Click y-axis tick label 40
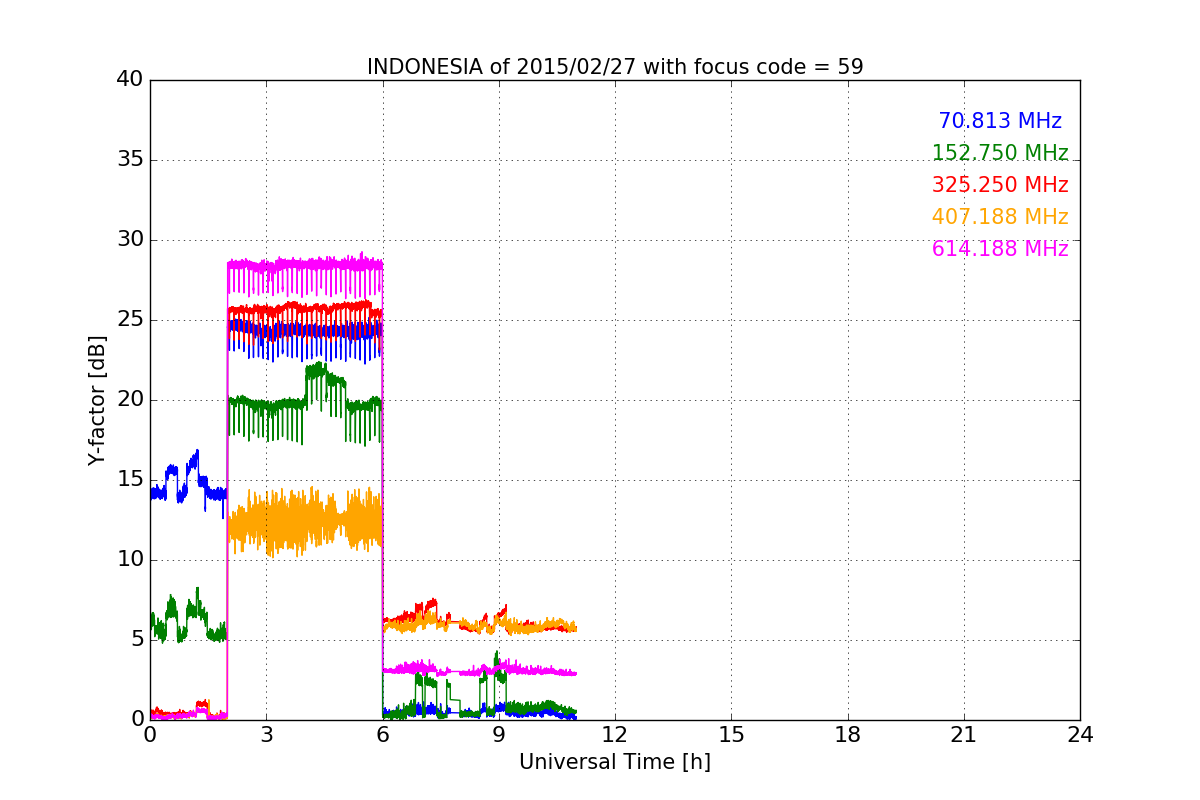The image size is (1200, 800). (130, 80)
